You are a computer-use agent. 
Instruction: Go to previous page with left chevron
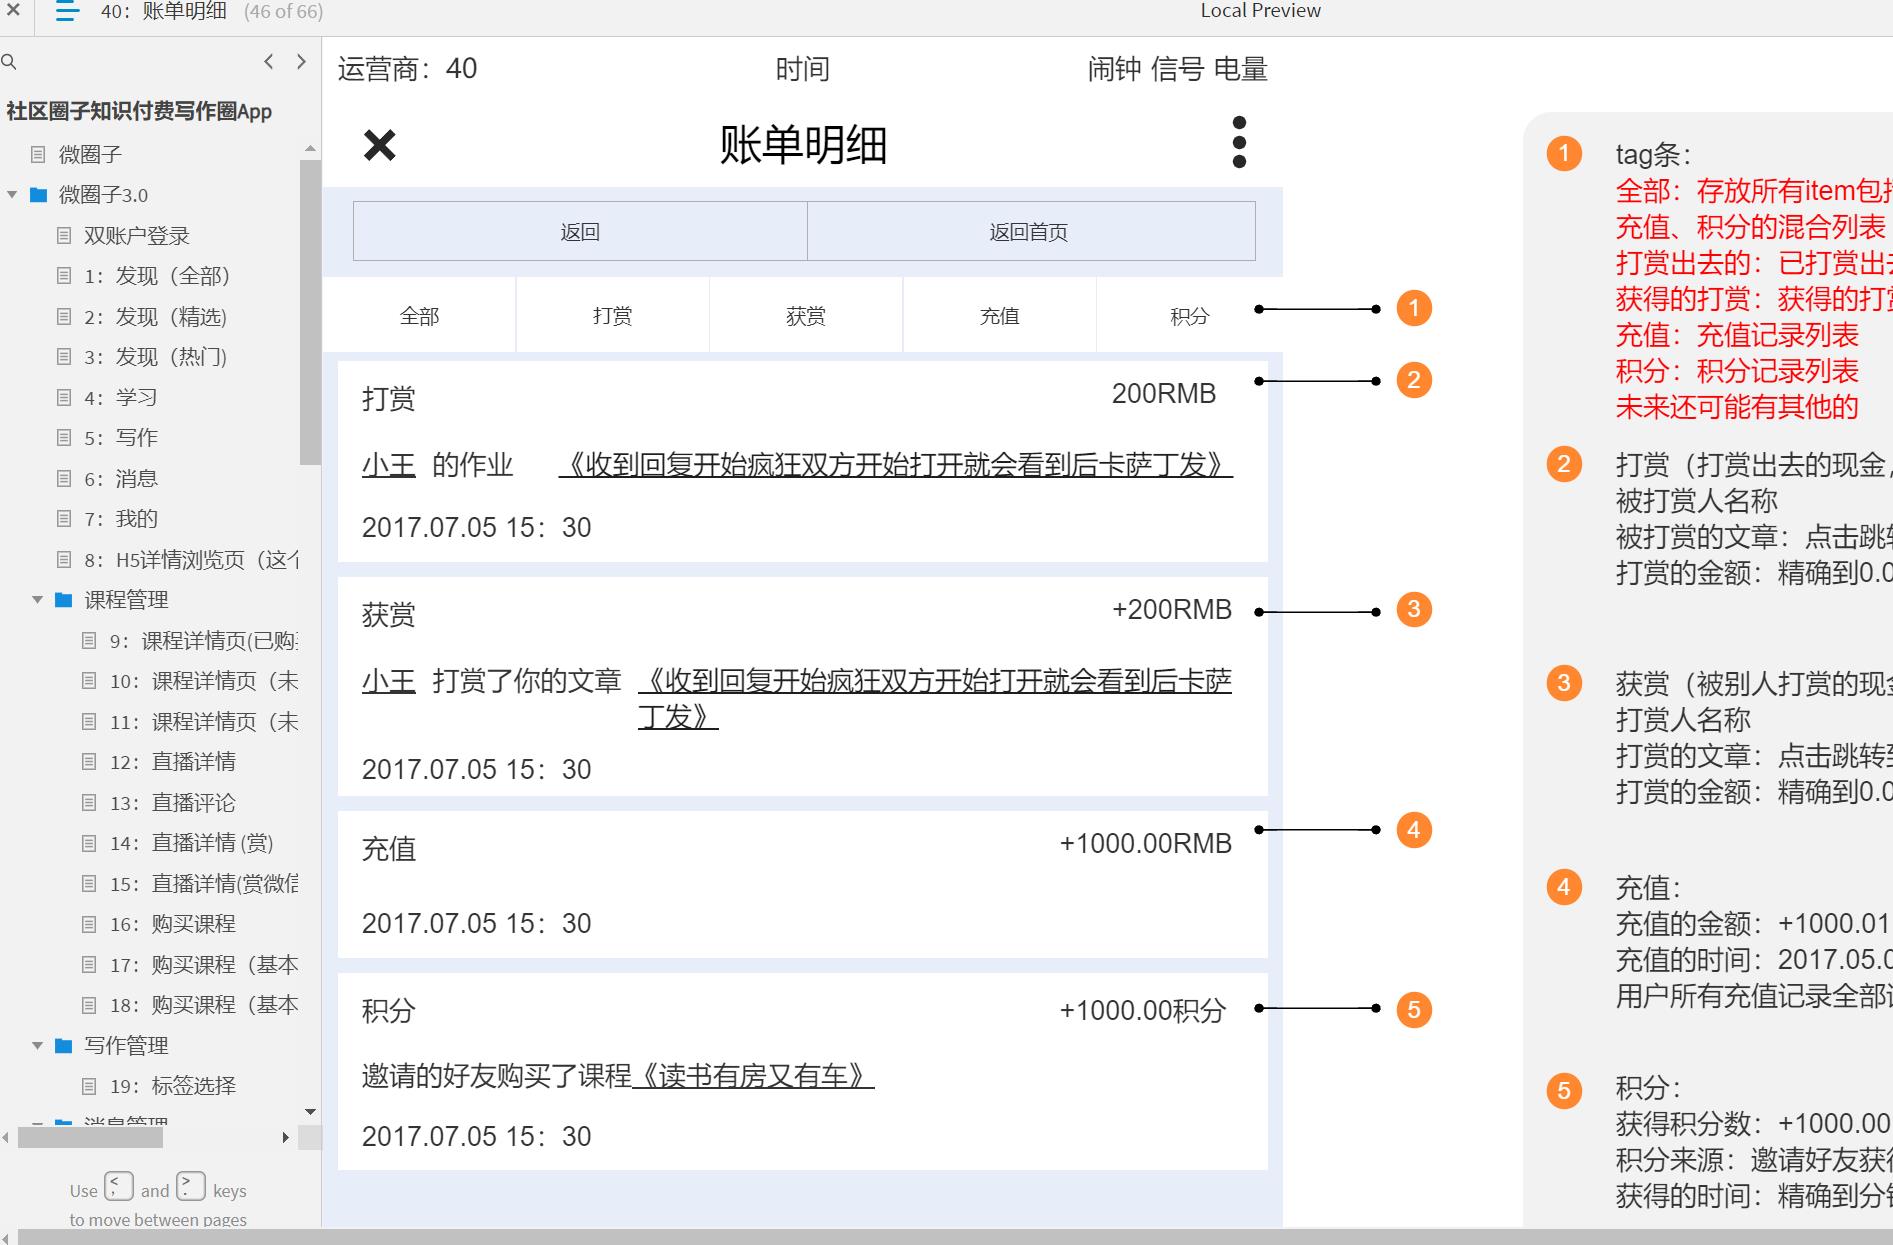[268, 62]
